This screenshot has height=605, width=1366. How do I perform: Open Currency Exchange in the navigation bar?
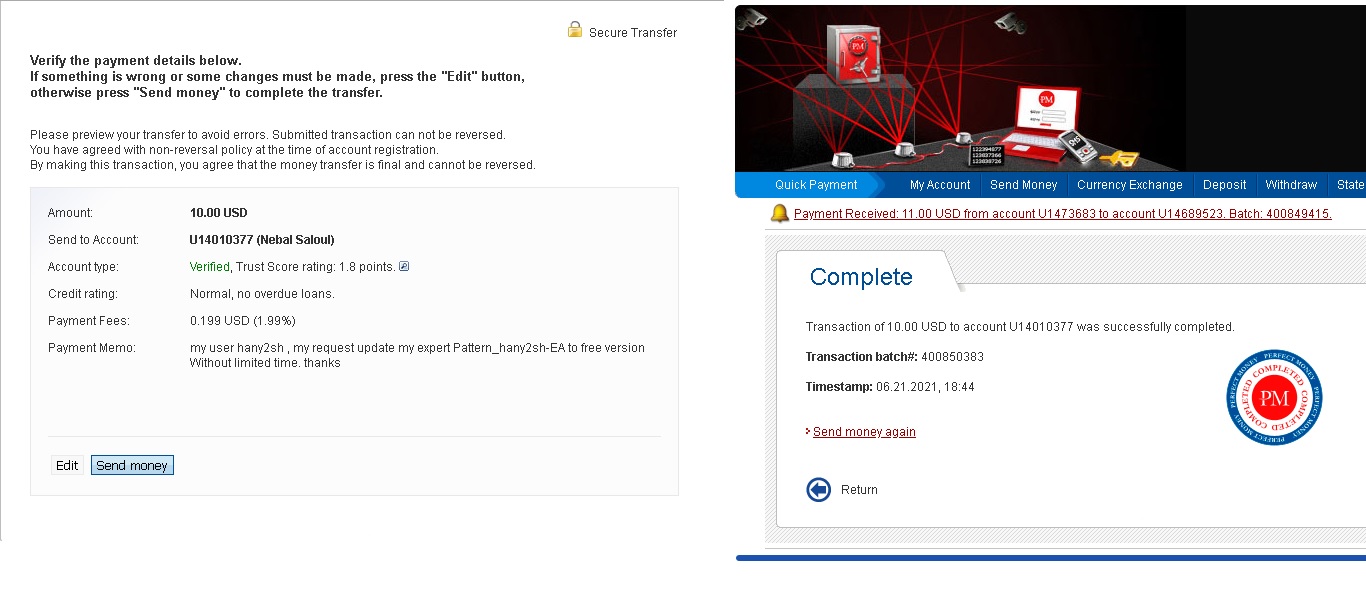coord(1130,185)
